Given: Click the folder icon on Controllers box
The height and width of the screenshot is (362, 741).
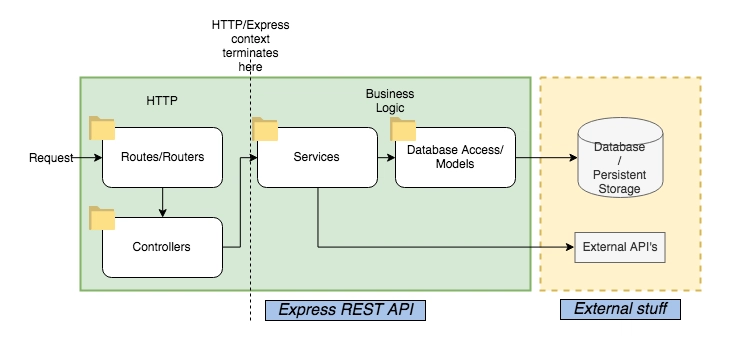Looking at the screenshot, I should click(102, 218).
